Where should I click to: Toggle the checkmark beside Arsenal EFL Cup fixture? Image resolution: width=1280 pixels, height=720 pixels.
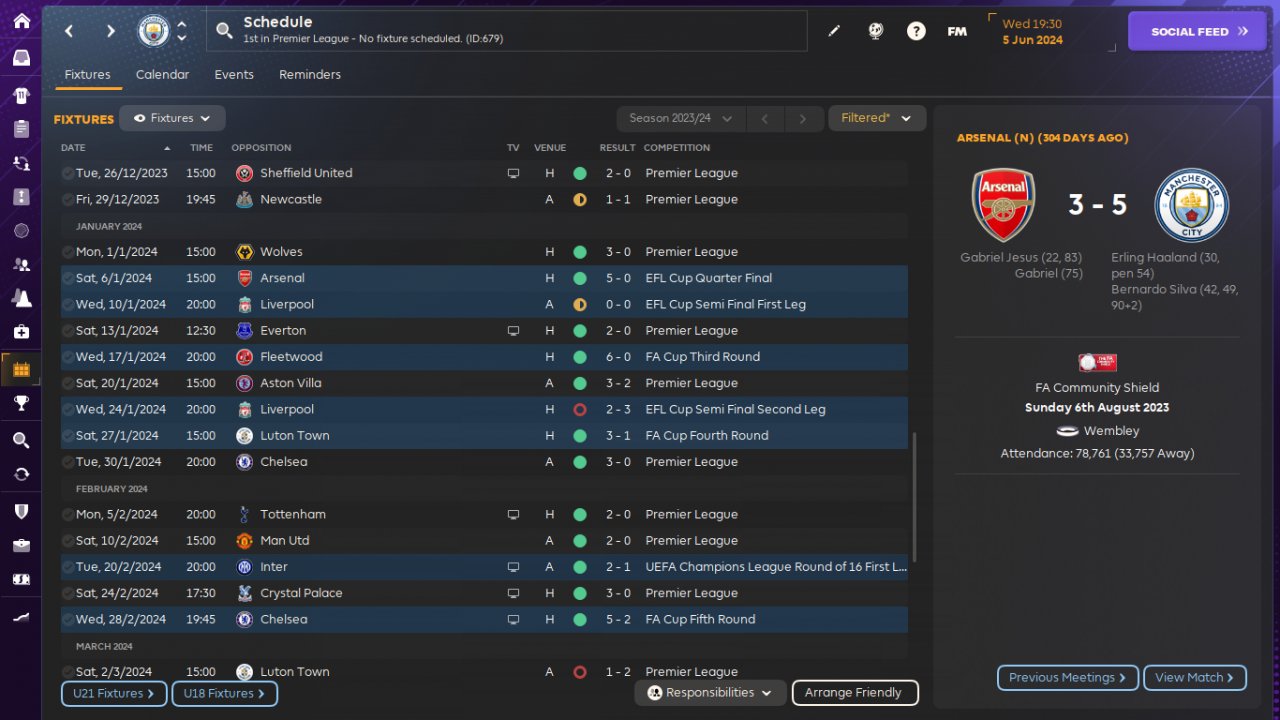tap(68, 278)
